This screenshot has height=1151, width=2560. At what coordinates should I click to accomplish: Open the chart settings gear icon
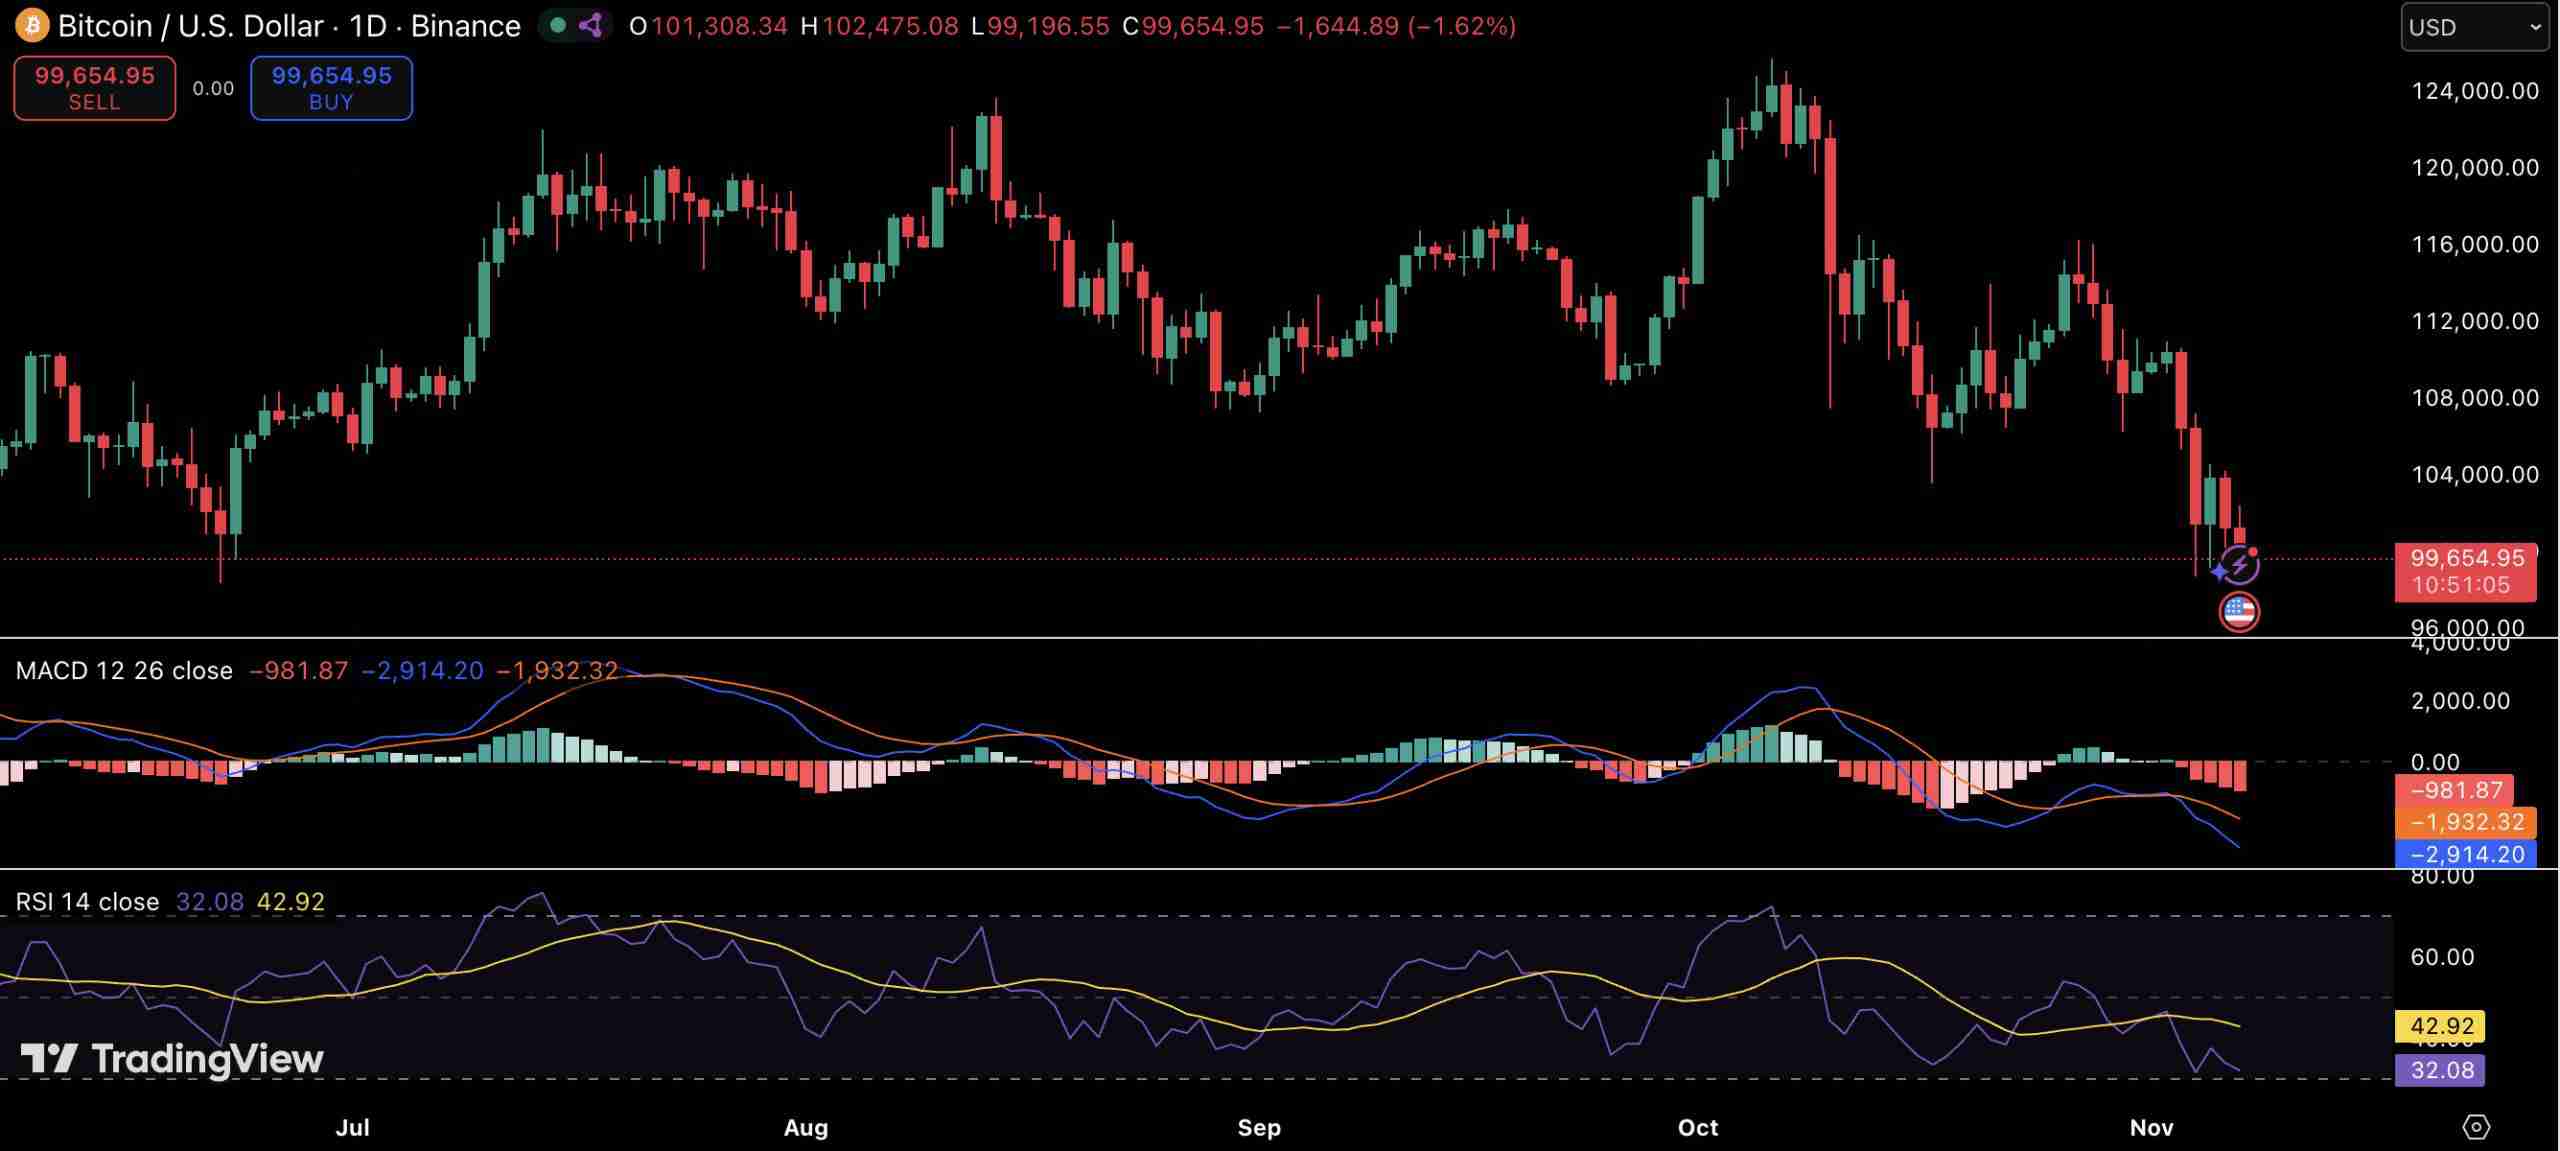coord(2476,1127)
